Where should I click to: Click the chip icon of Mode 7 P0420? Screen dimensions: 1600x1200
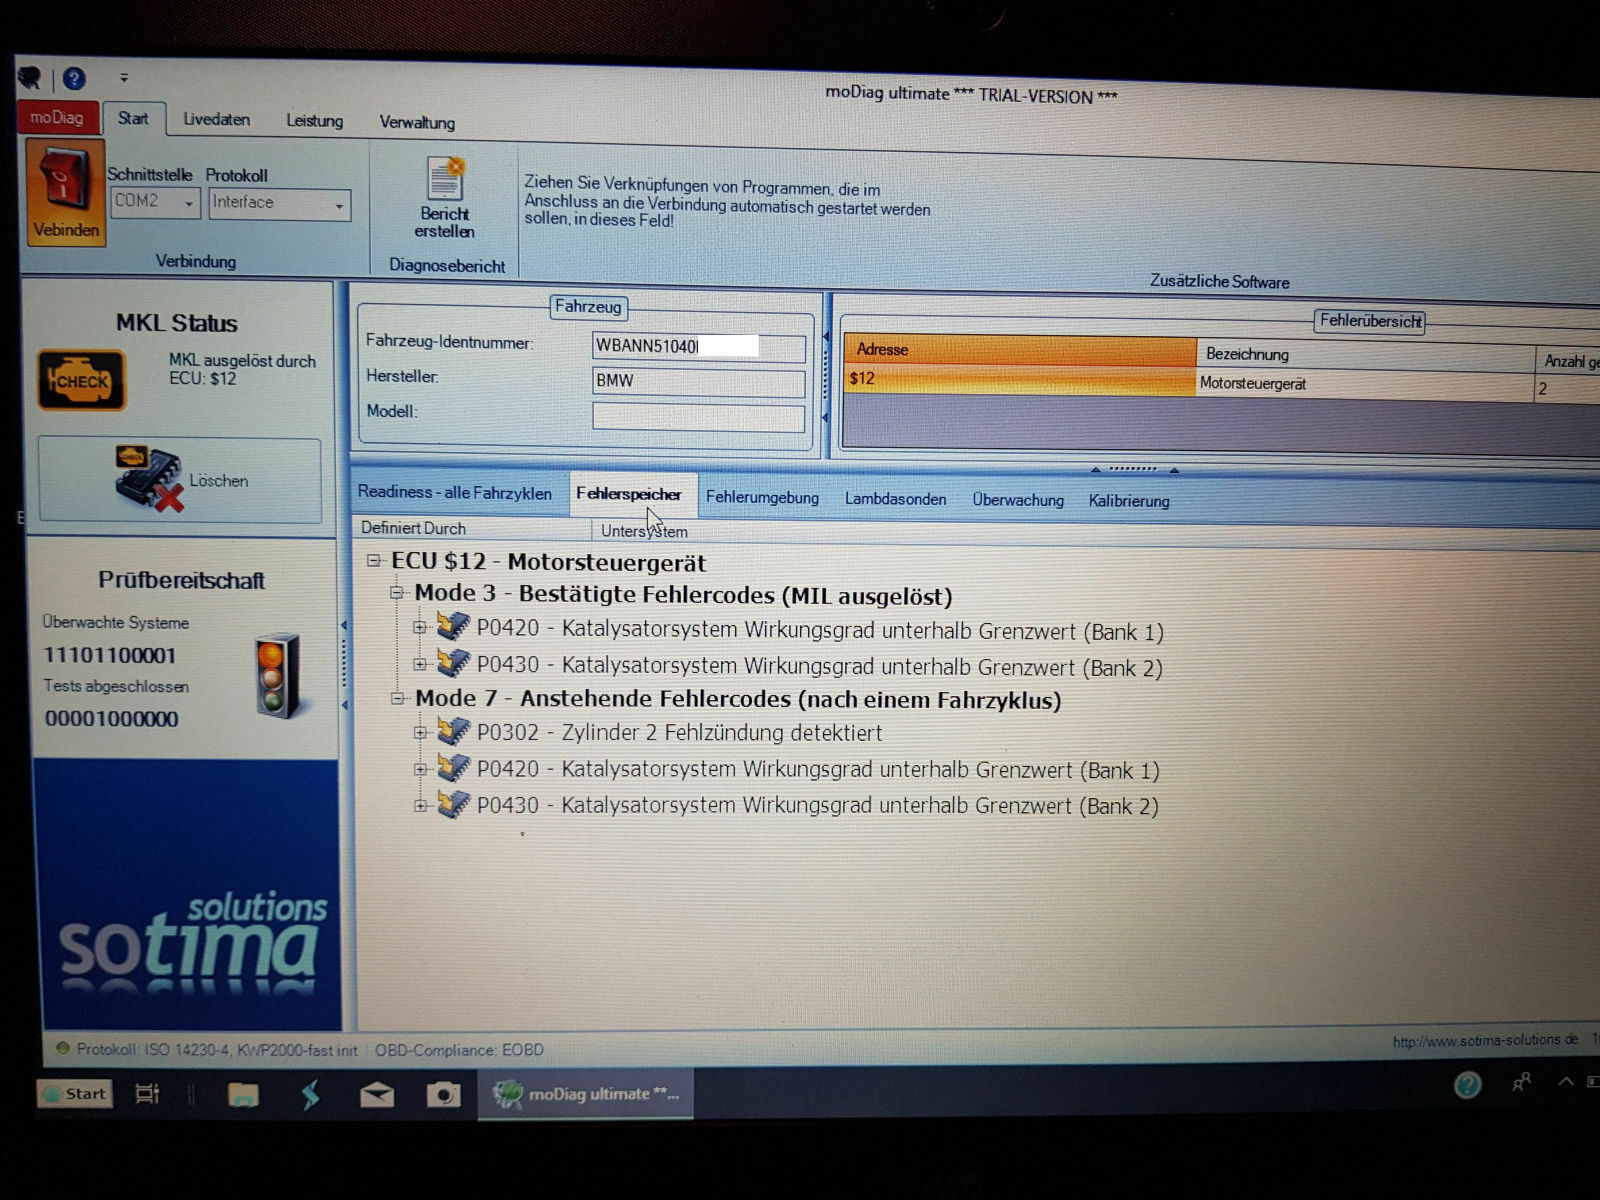click(x=453, y=768)
